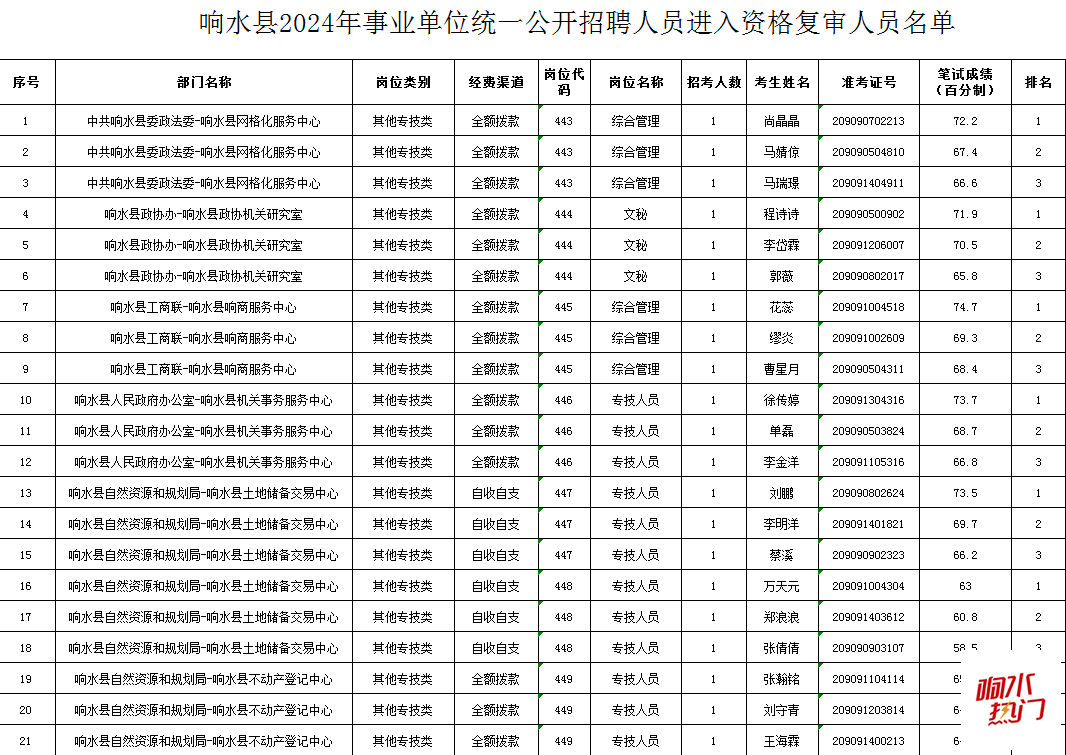
Task: Select score cell 60.8
Action: pos(965,618)
